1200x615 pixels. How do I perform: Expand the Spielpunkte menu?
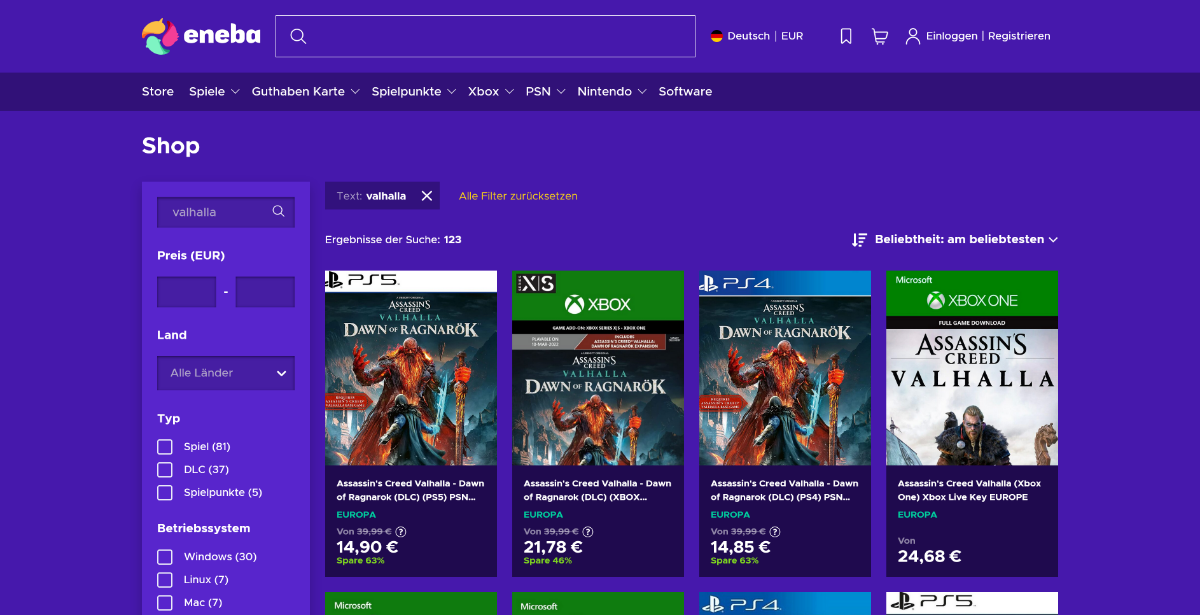pyautogui.click(x=413, y=91)
